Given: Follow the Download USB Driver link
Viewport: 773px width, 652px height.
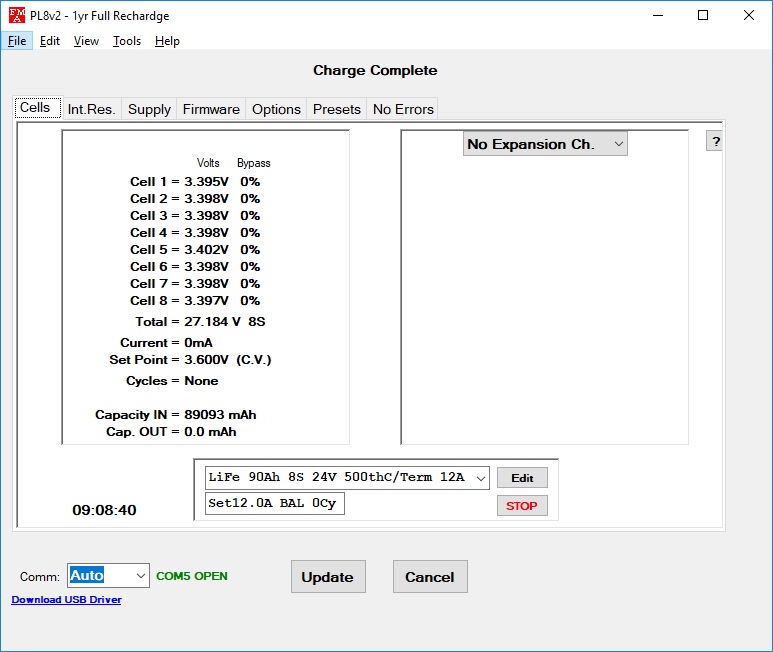Looking at the screenshot, I should (x=66, y=600).
